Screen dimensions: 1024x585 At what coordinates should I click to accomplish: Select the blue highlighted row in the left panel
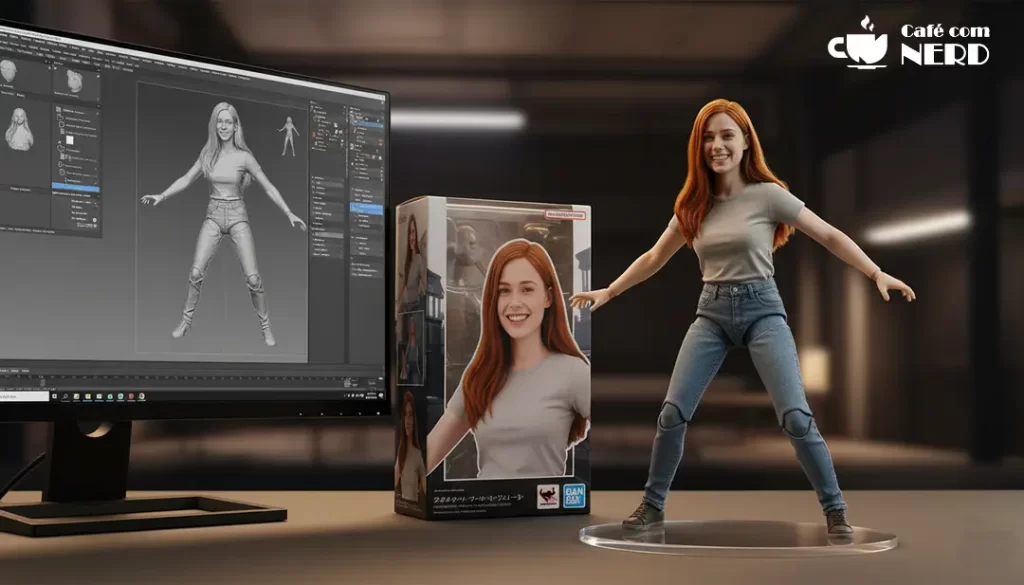coord(75,188)
